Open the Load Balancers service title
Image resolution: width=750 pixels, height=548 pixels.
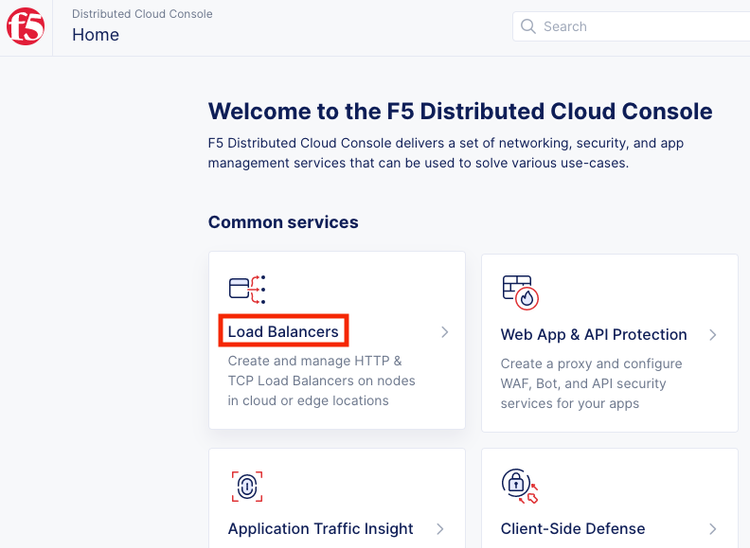[283, 332]
